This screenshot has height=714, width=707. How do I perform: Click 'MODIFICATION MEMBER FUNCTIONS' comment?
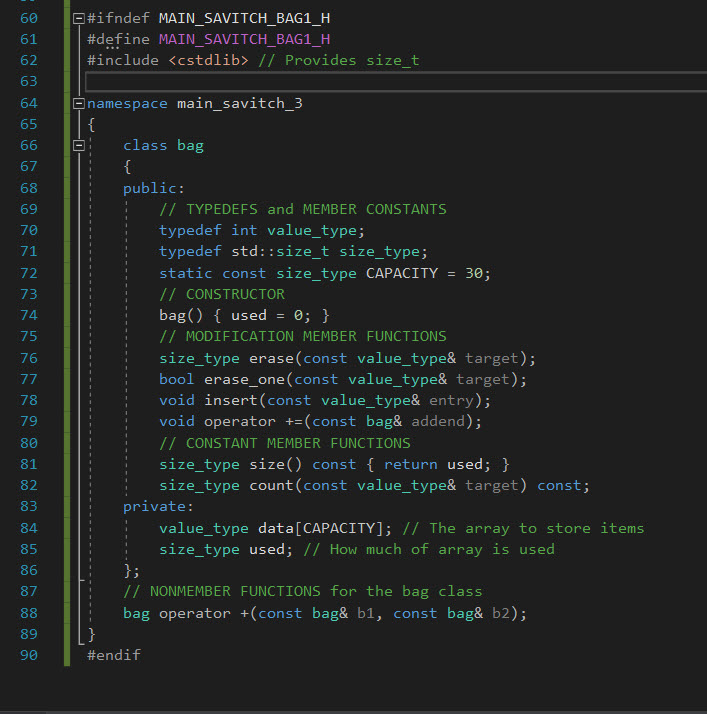tap(303, 337)
